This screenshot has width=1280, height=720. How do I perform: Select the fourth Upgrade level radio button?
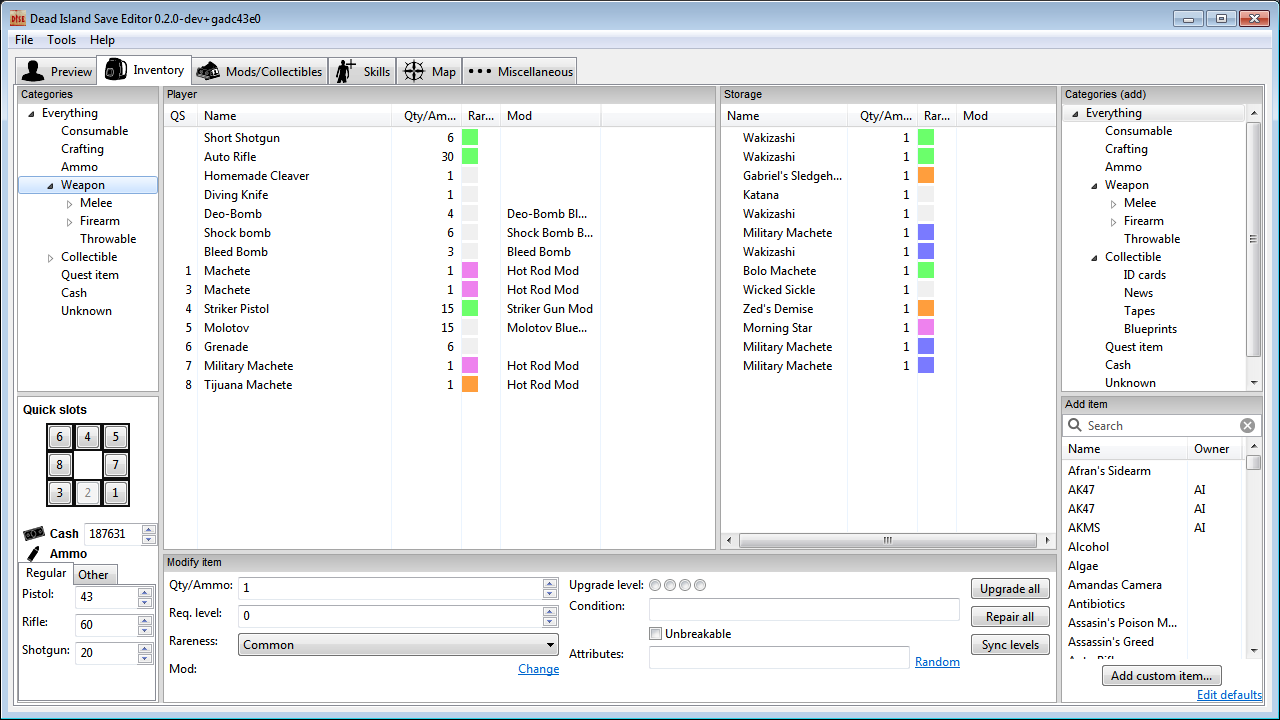[x=700, y=585]
